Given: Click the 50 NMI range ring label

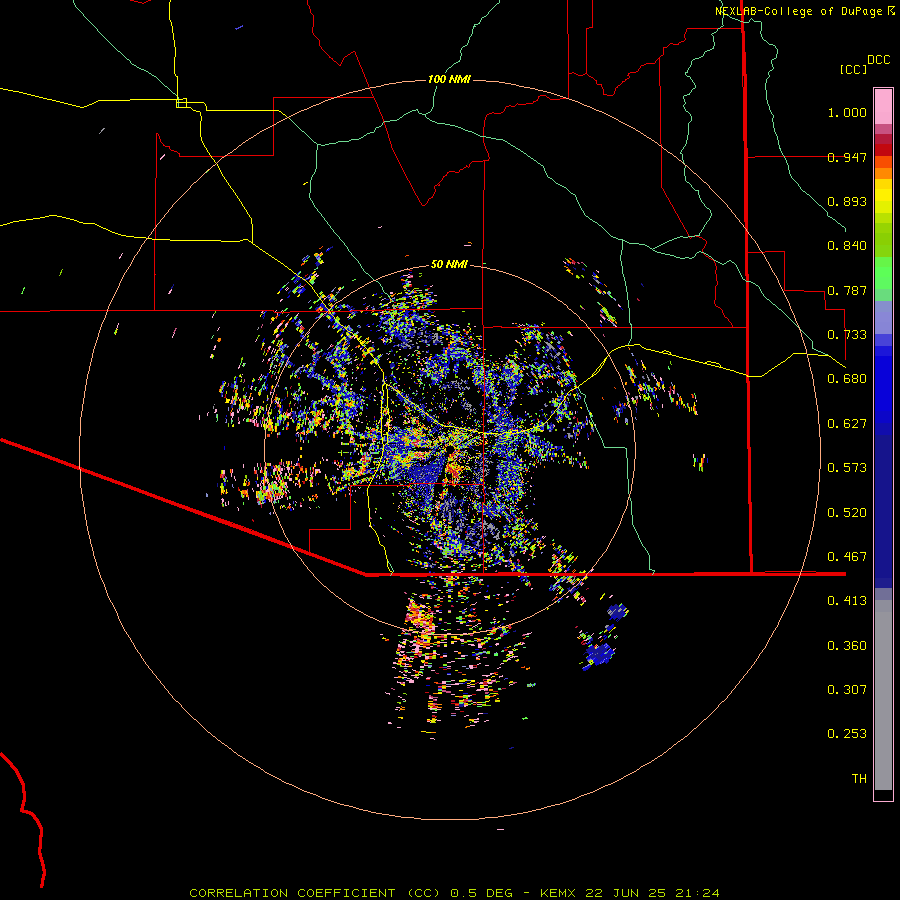Looking at the screenshot, I should pos(449,264).
